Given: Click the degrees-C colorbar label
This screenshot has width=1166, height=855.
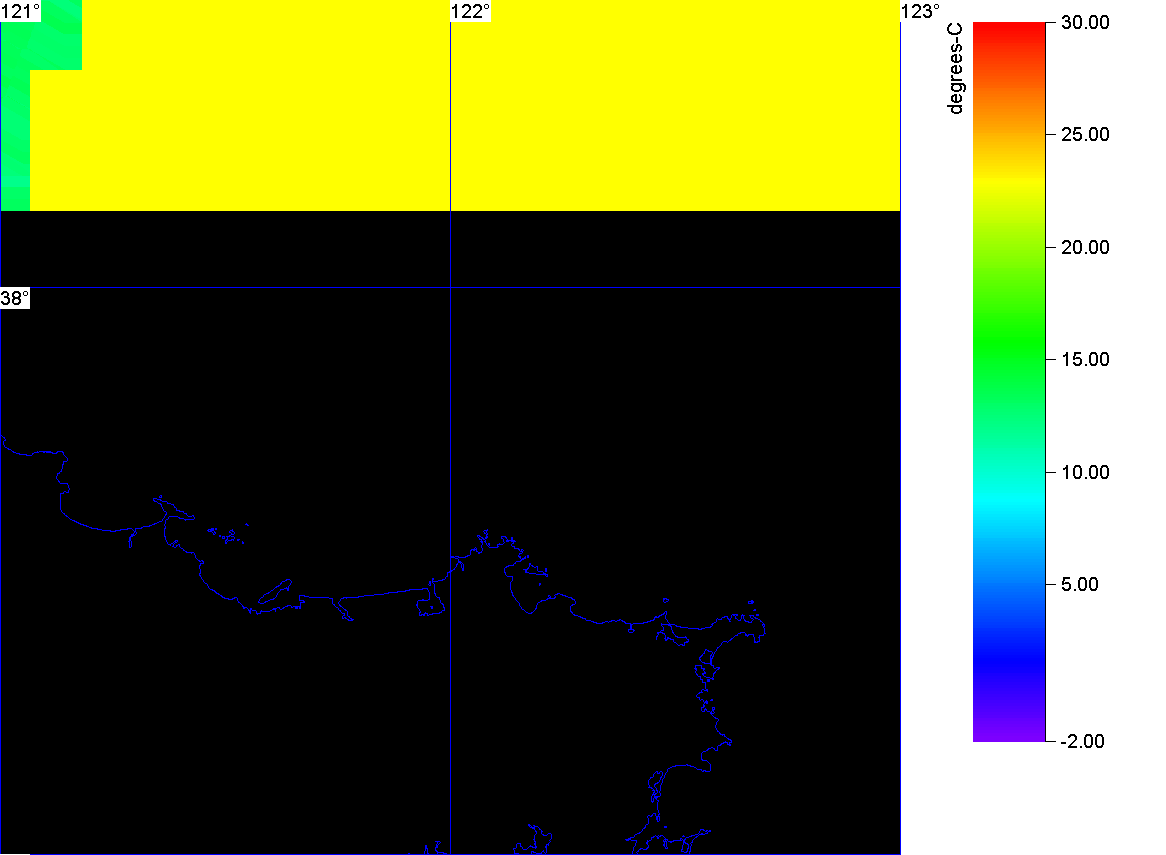Looking at the screenshot, I should coord(955,68).
